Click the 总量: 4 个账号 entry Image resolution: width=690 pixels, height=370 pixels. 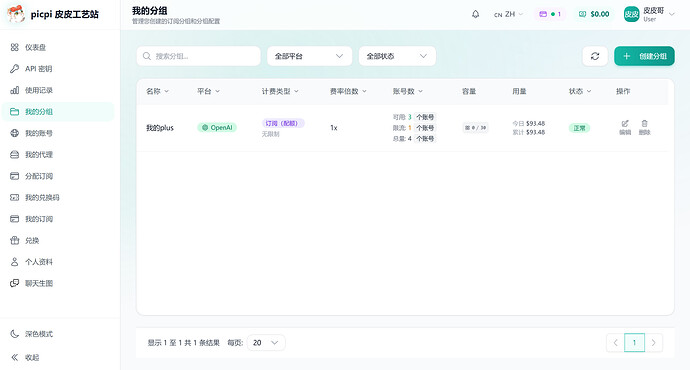pyautogui.click(x=414, y=139)
